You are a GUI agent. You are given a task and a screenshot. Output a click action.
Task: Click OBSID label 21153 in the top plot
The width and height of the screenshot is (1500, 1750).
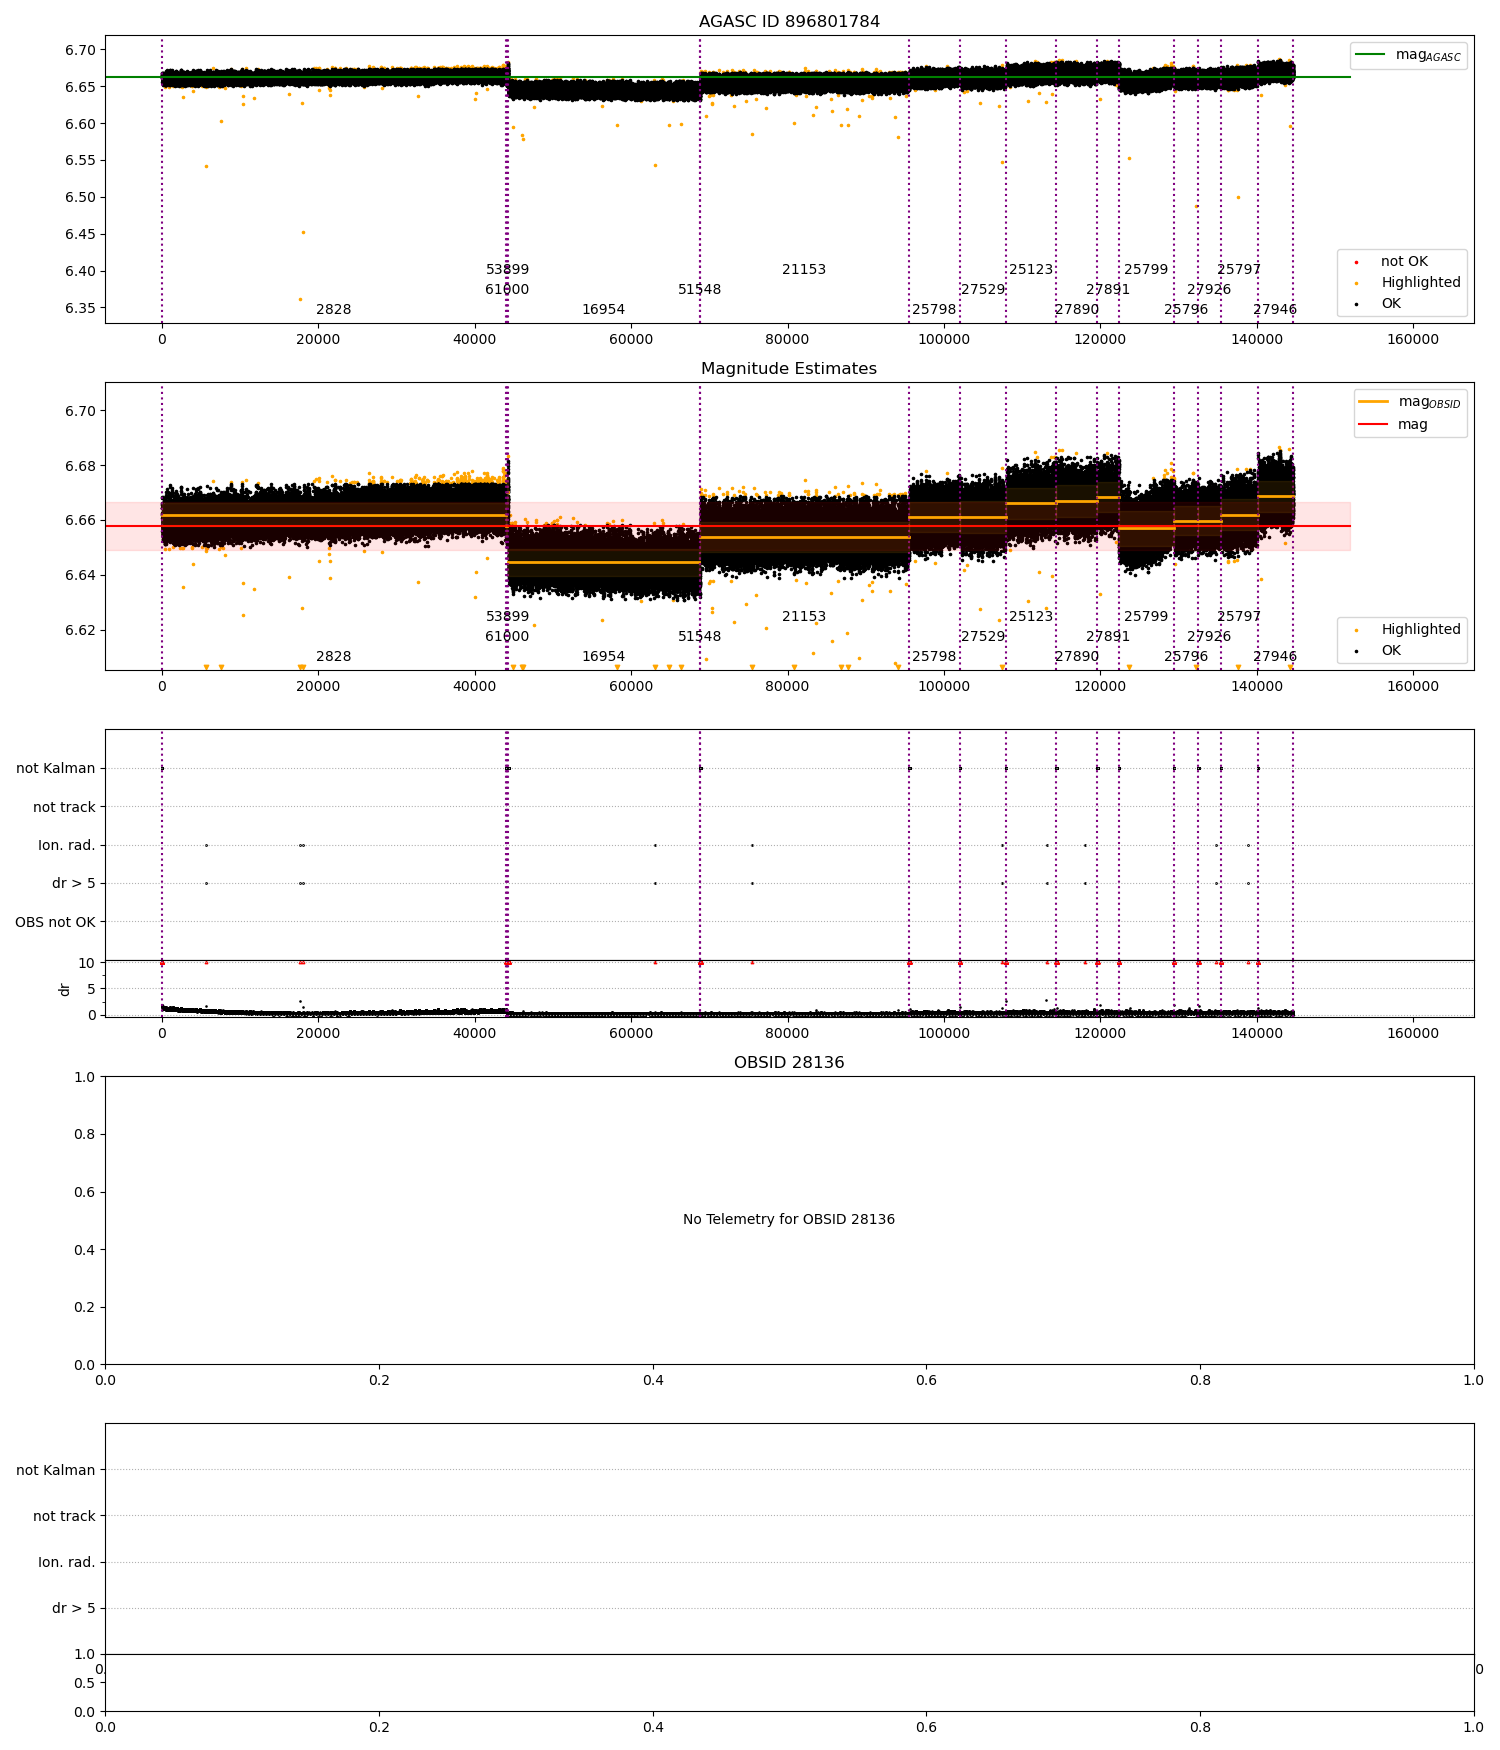804,270
